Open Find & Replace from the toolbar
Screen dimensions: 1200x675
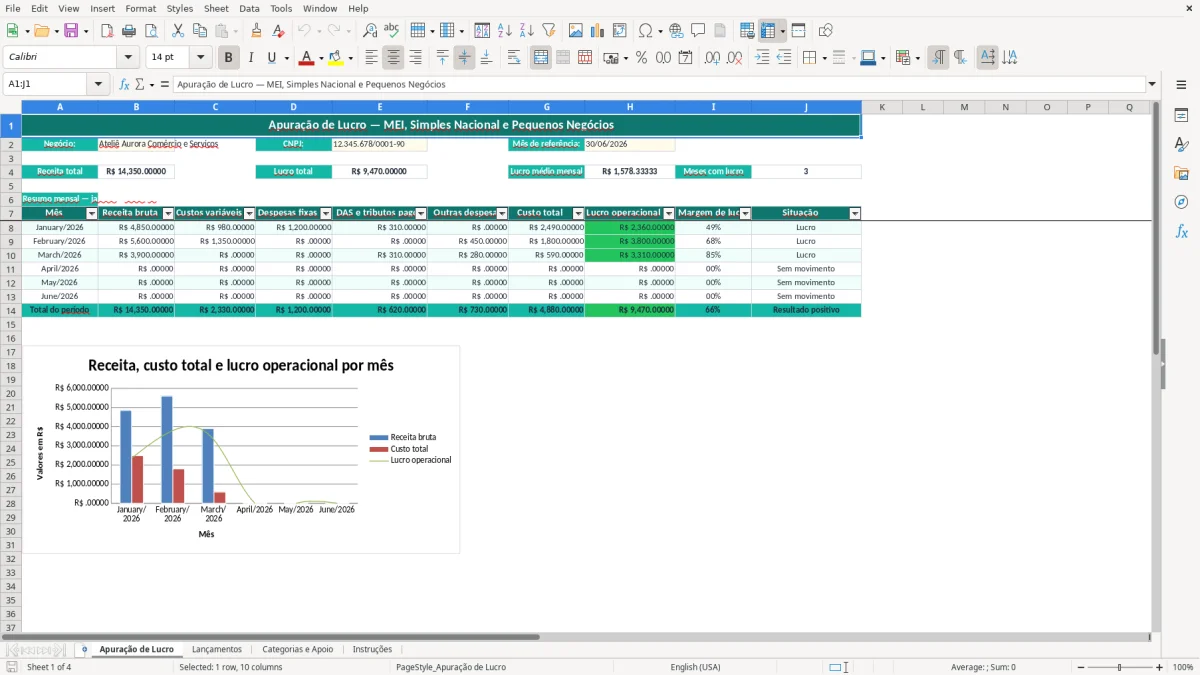click(x=370, y=31)
